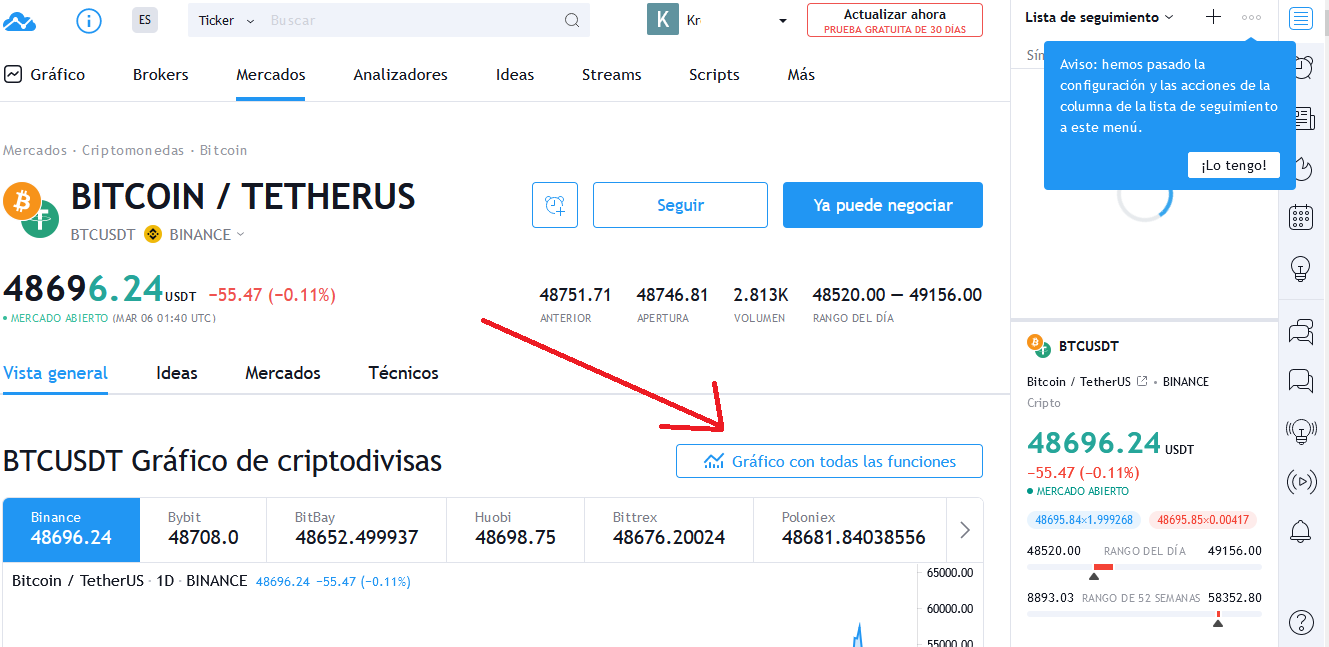Image resolution: width=1329 pixels, height=647 pixels.
Task: Click the Rango del día slider marker
Action: point(1094,575)
